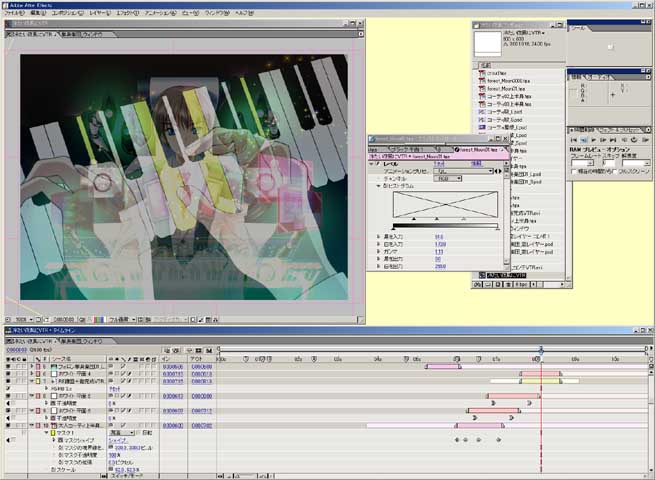Expand the 白を出力 property

[x=378, y=267]
